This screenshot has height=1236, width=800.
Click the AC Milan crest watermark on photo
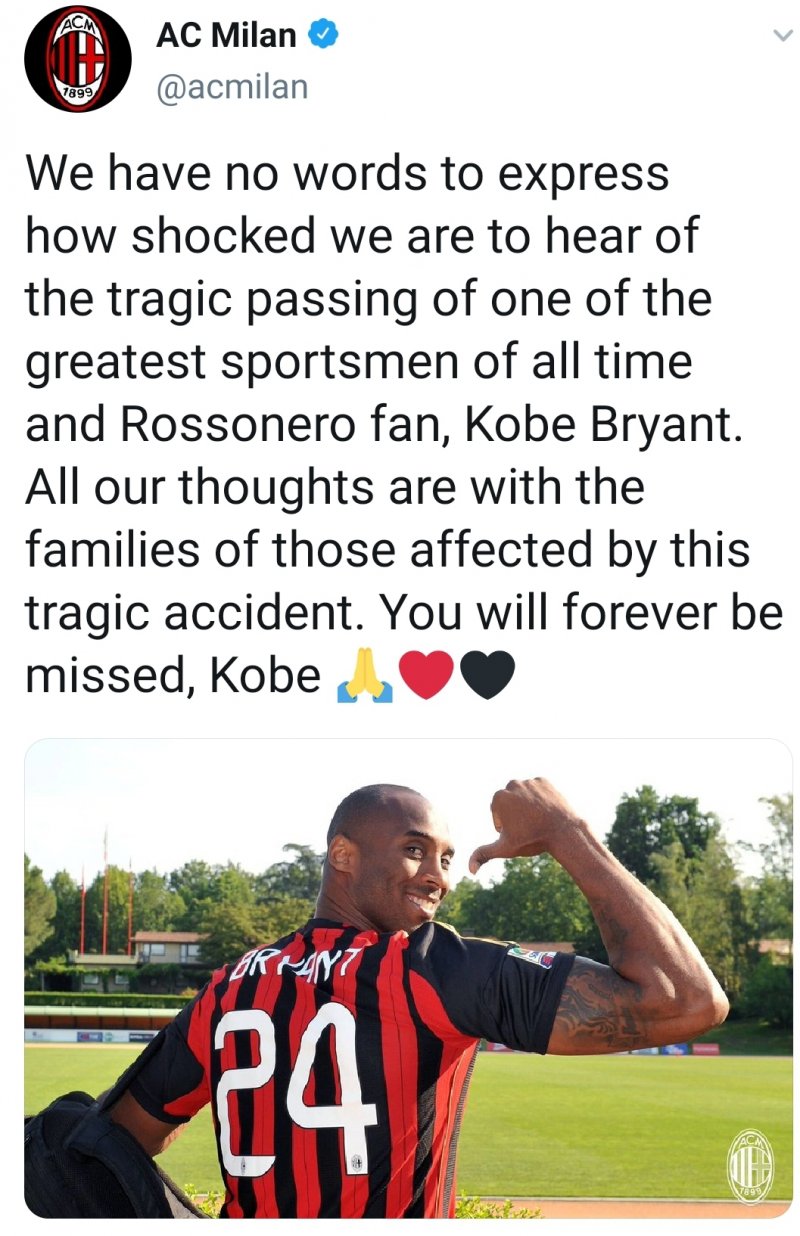750,1167
